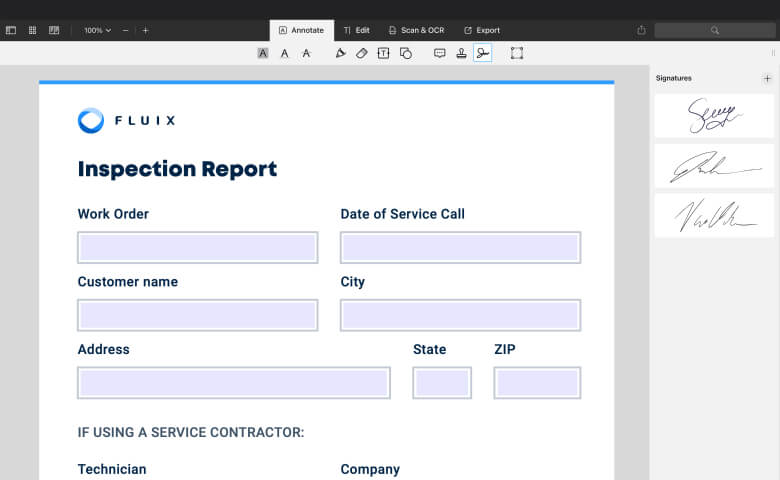Open the 100% zoom level dropdown

[x=97, y=30]
